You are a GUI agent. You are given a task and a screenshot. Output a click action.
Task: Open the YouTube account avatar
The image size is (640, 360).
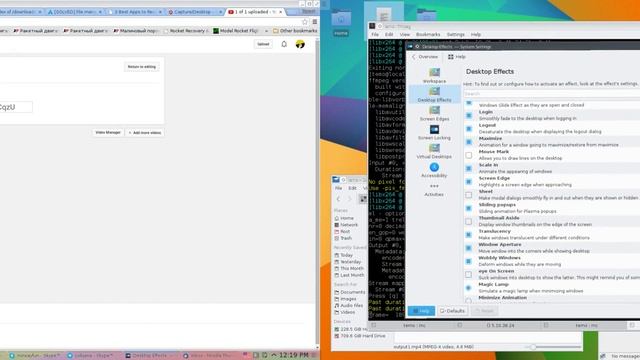(x=300, y=44)
